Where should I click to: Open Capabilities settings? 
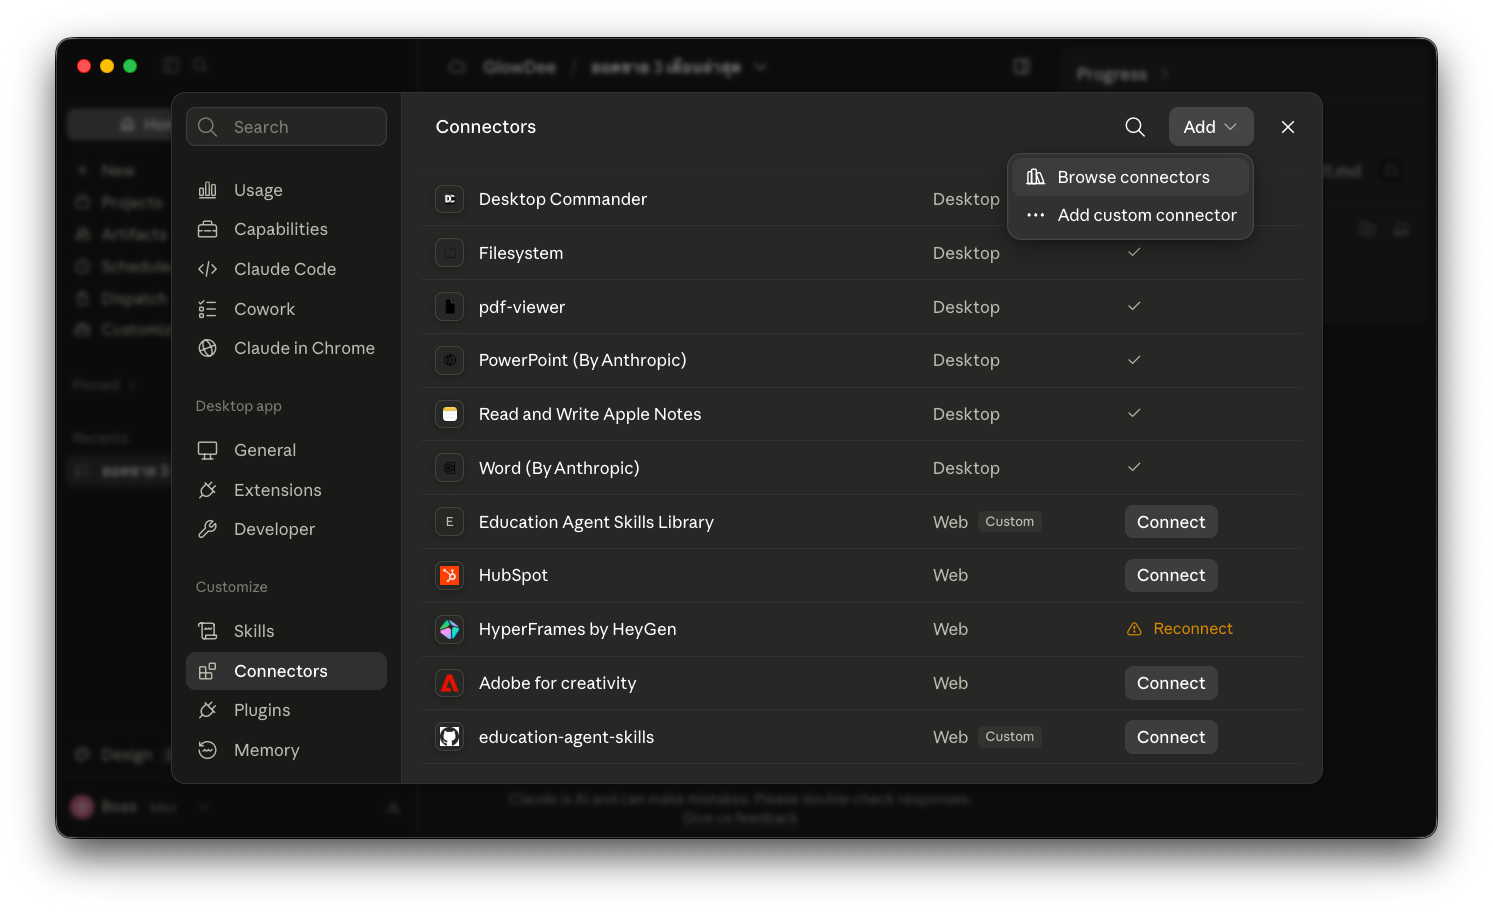point(286,229)
